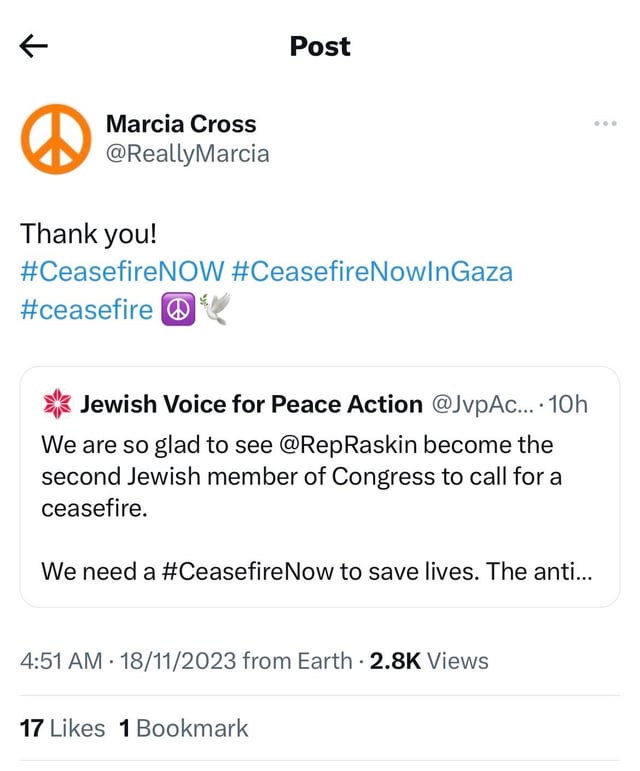Tap the purple peace symbol emoji
This screenshot has width=640, height=771.
coord(176,311)
